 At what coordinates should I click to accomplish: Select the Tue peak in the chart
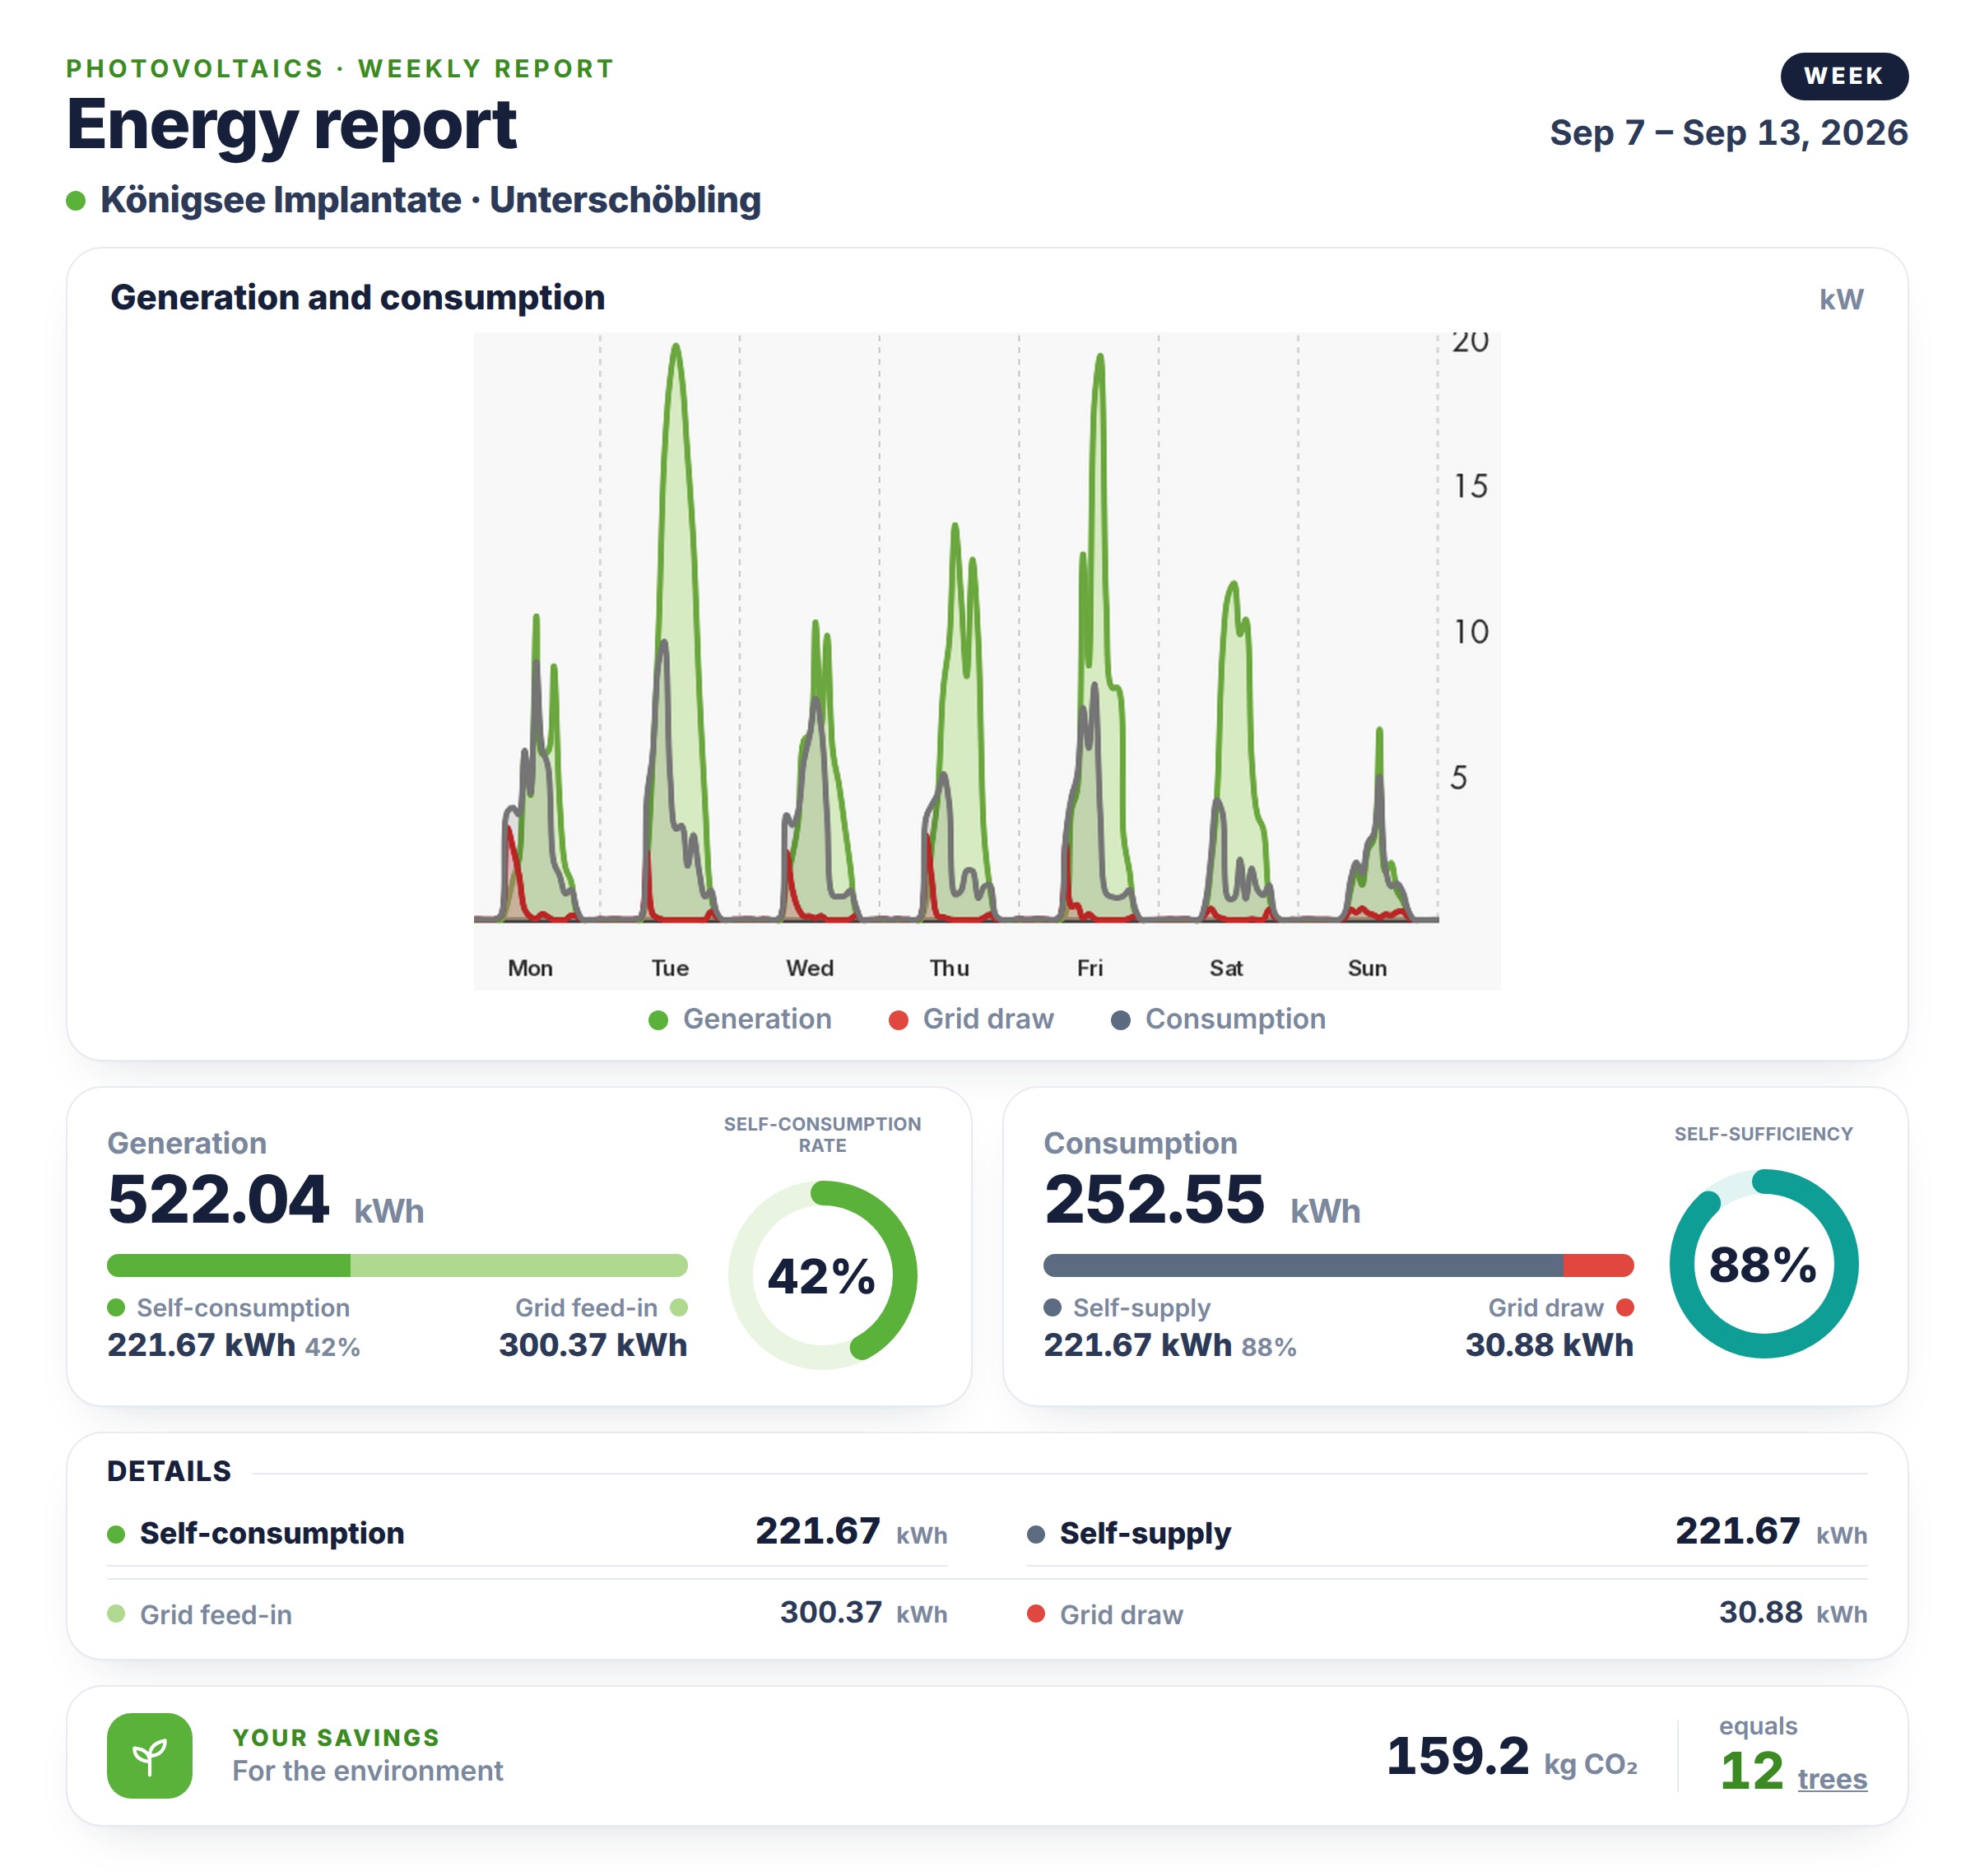point(677,348)
